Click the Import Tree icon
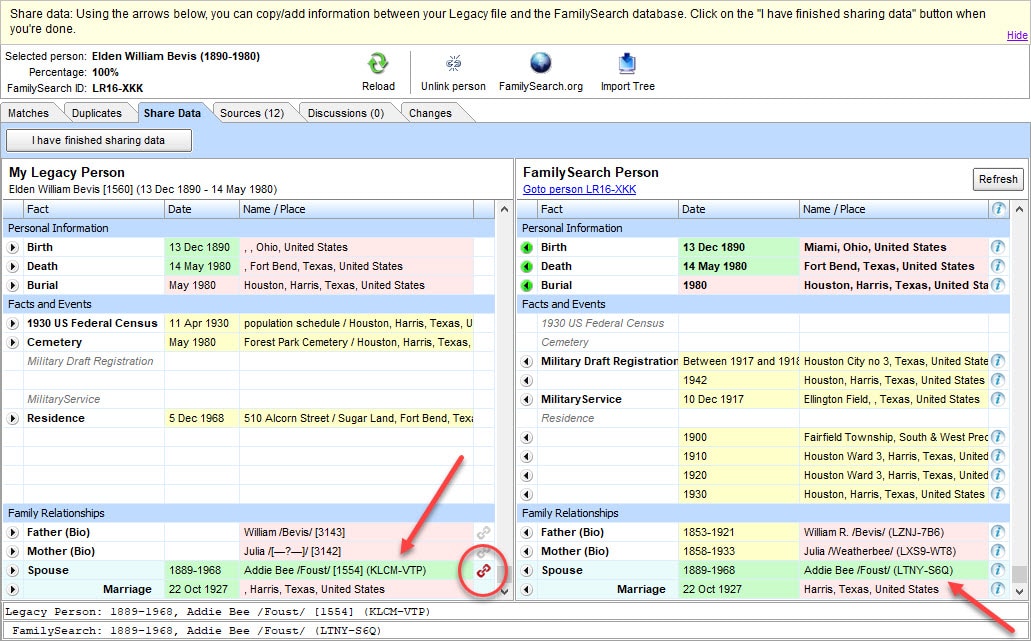The height and width of the screenshot is (641, 1031). tap(627, 63)
